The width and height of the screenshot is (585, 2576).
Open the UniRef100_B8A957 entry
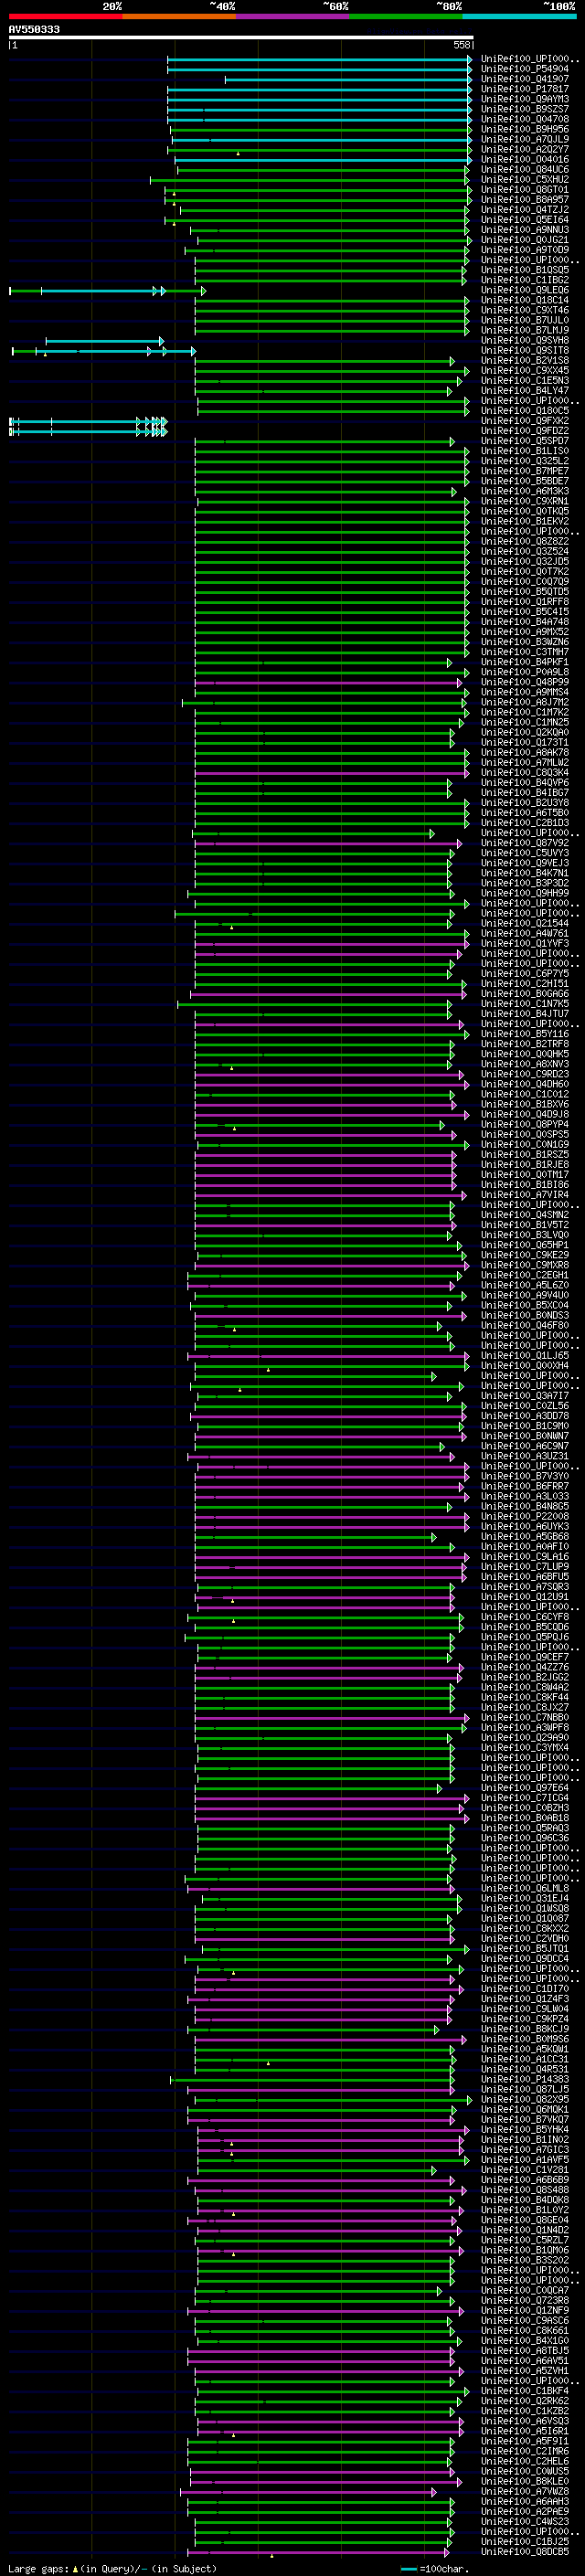(524, 200)
